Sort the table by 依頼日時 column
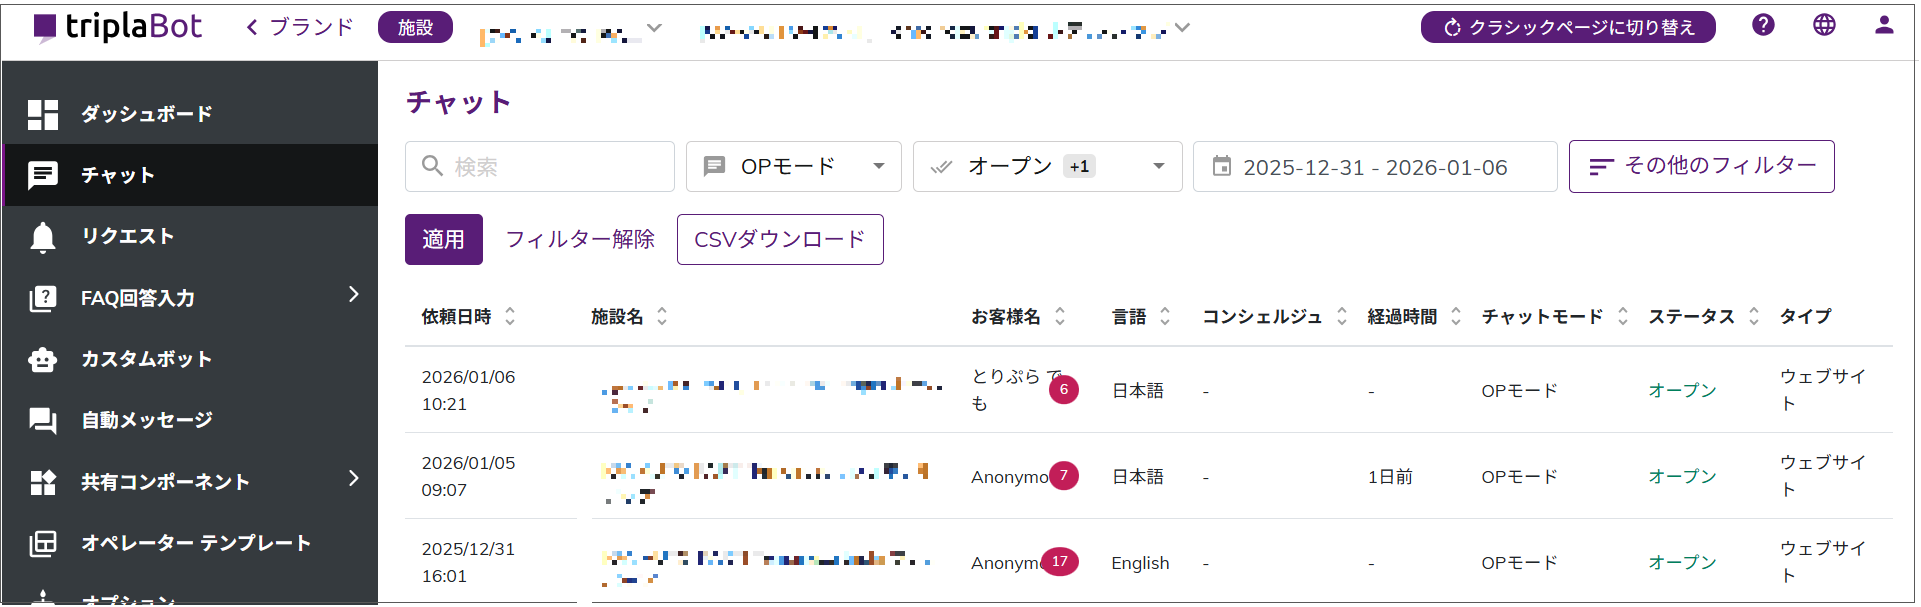The height and width of the screenshot is (607, 1921). point(510,316)
